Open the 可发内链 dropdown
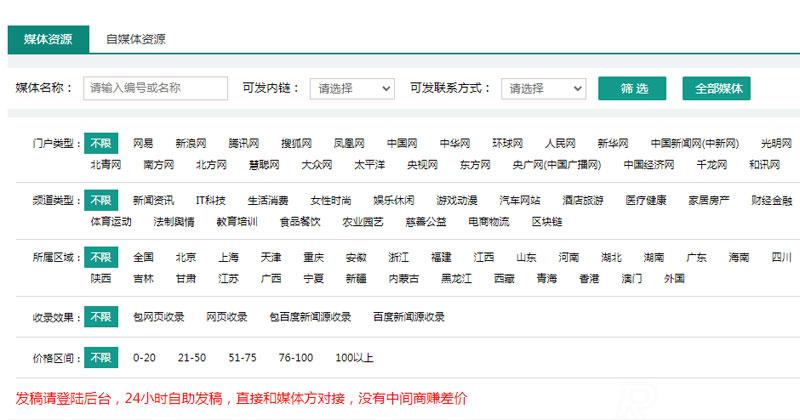Image resolution: width=800 pixels, height=420 pixels. coord(352,88)
